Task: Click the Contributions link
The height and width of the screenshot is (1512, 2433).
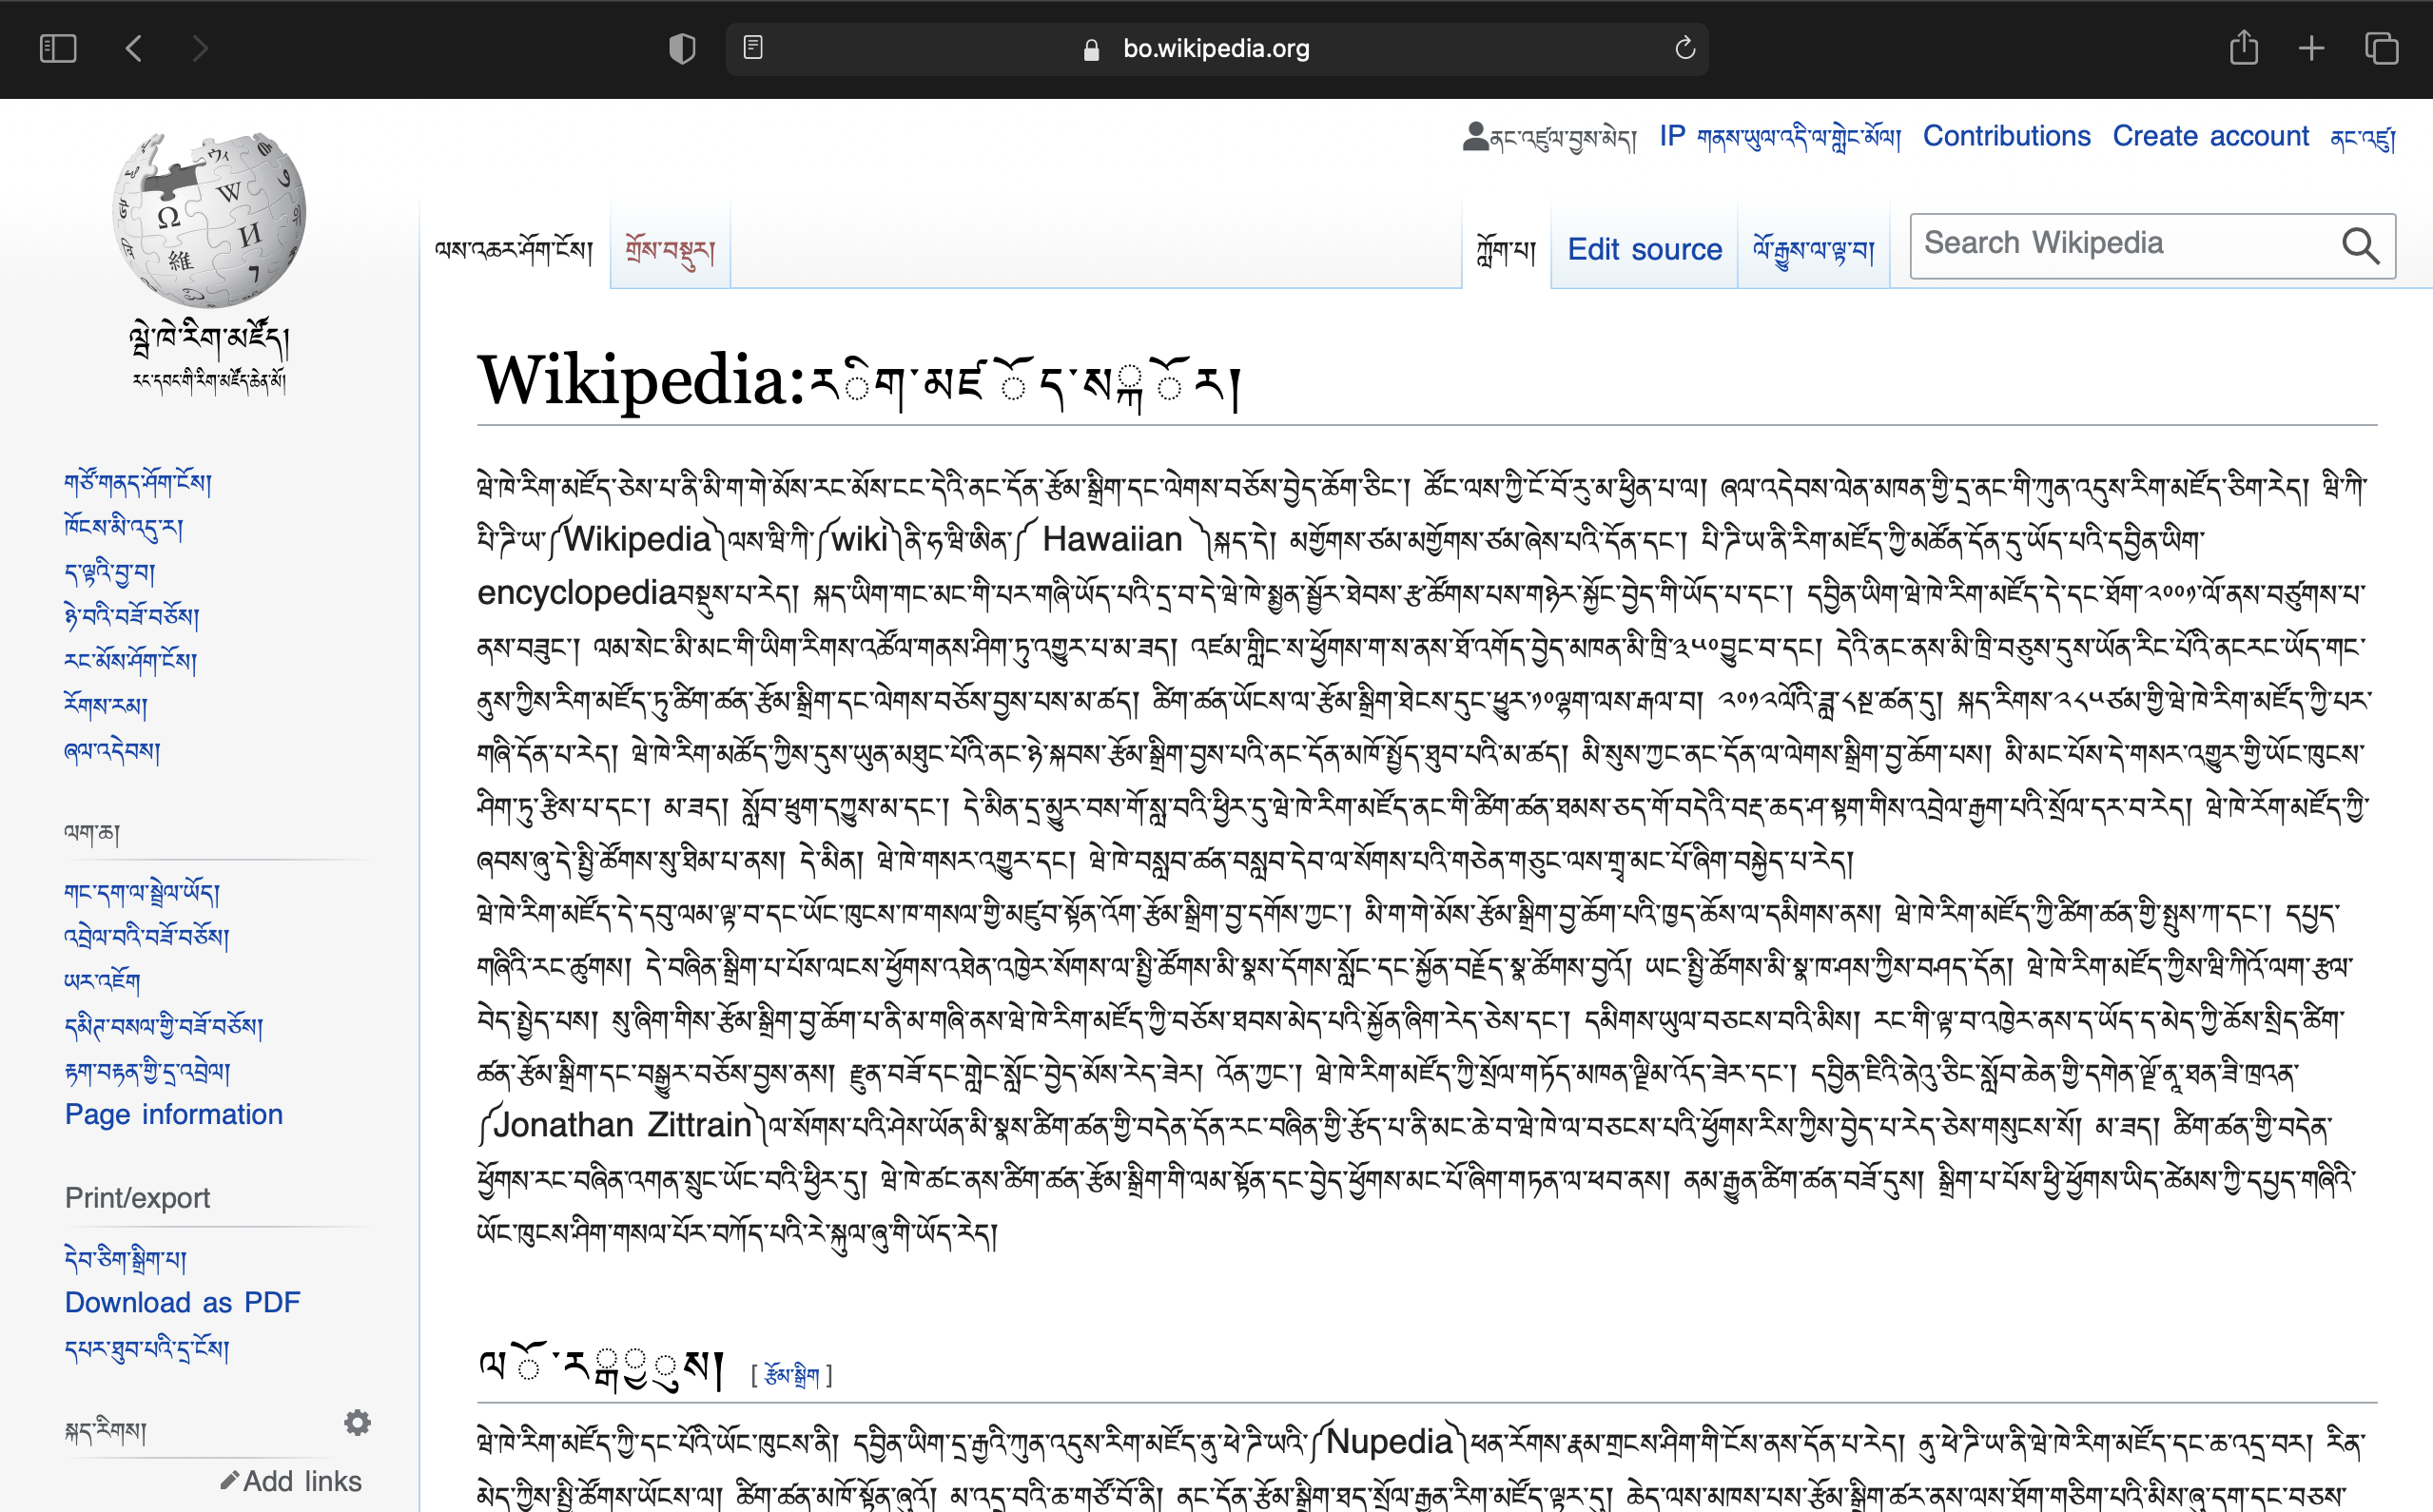Action: 2006,136
